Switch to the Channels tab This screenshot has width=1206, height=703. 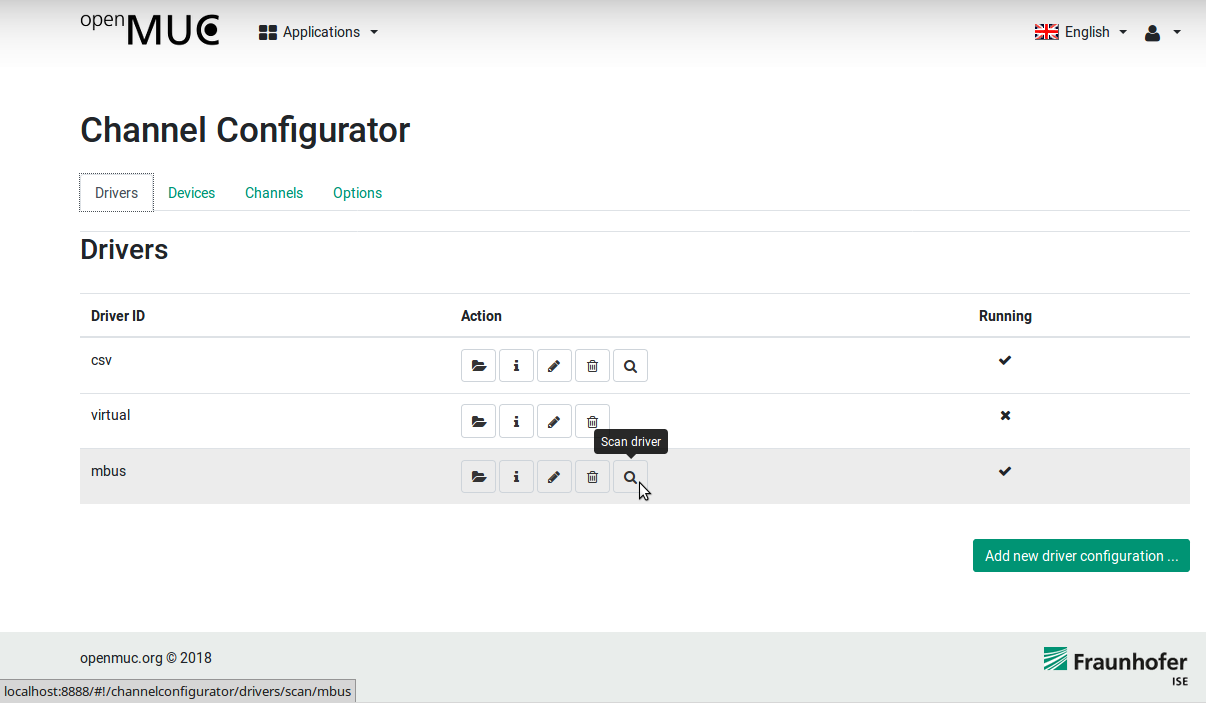coord(273,192)
